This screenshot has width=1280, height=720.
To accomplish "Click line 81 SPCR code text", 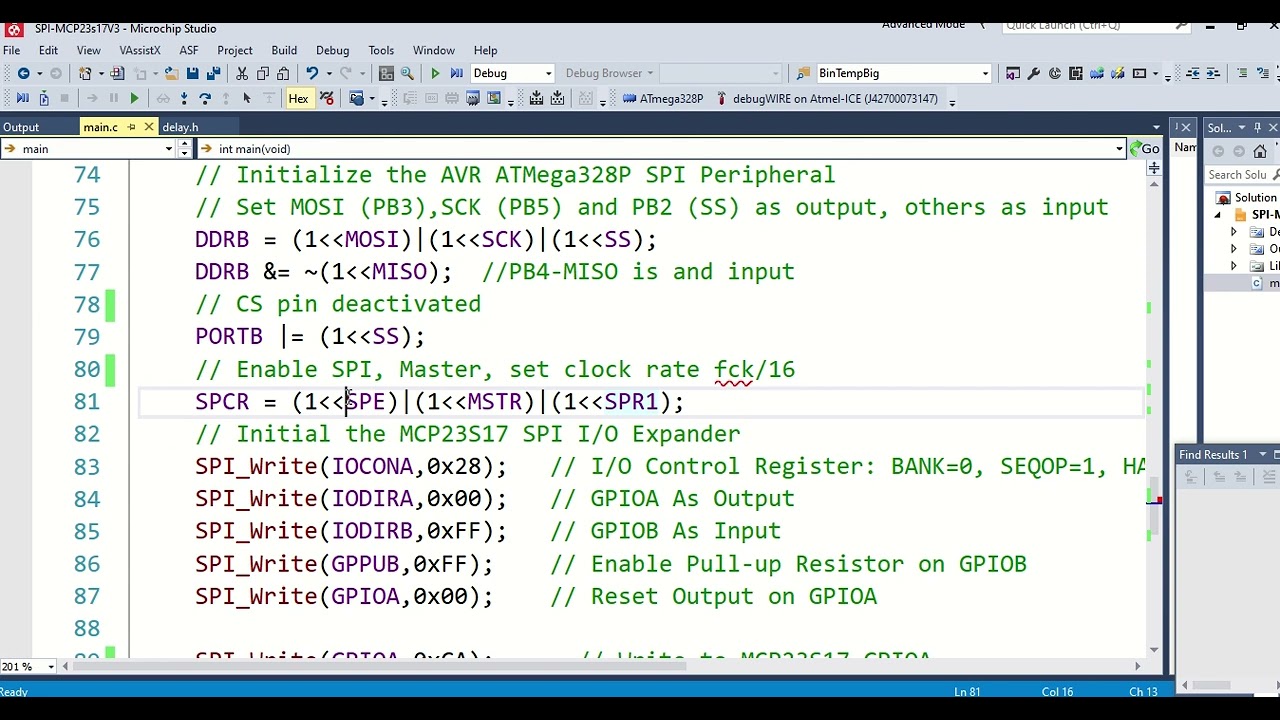I will point(439,402).
